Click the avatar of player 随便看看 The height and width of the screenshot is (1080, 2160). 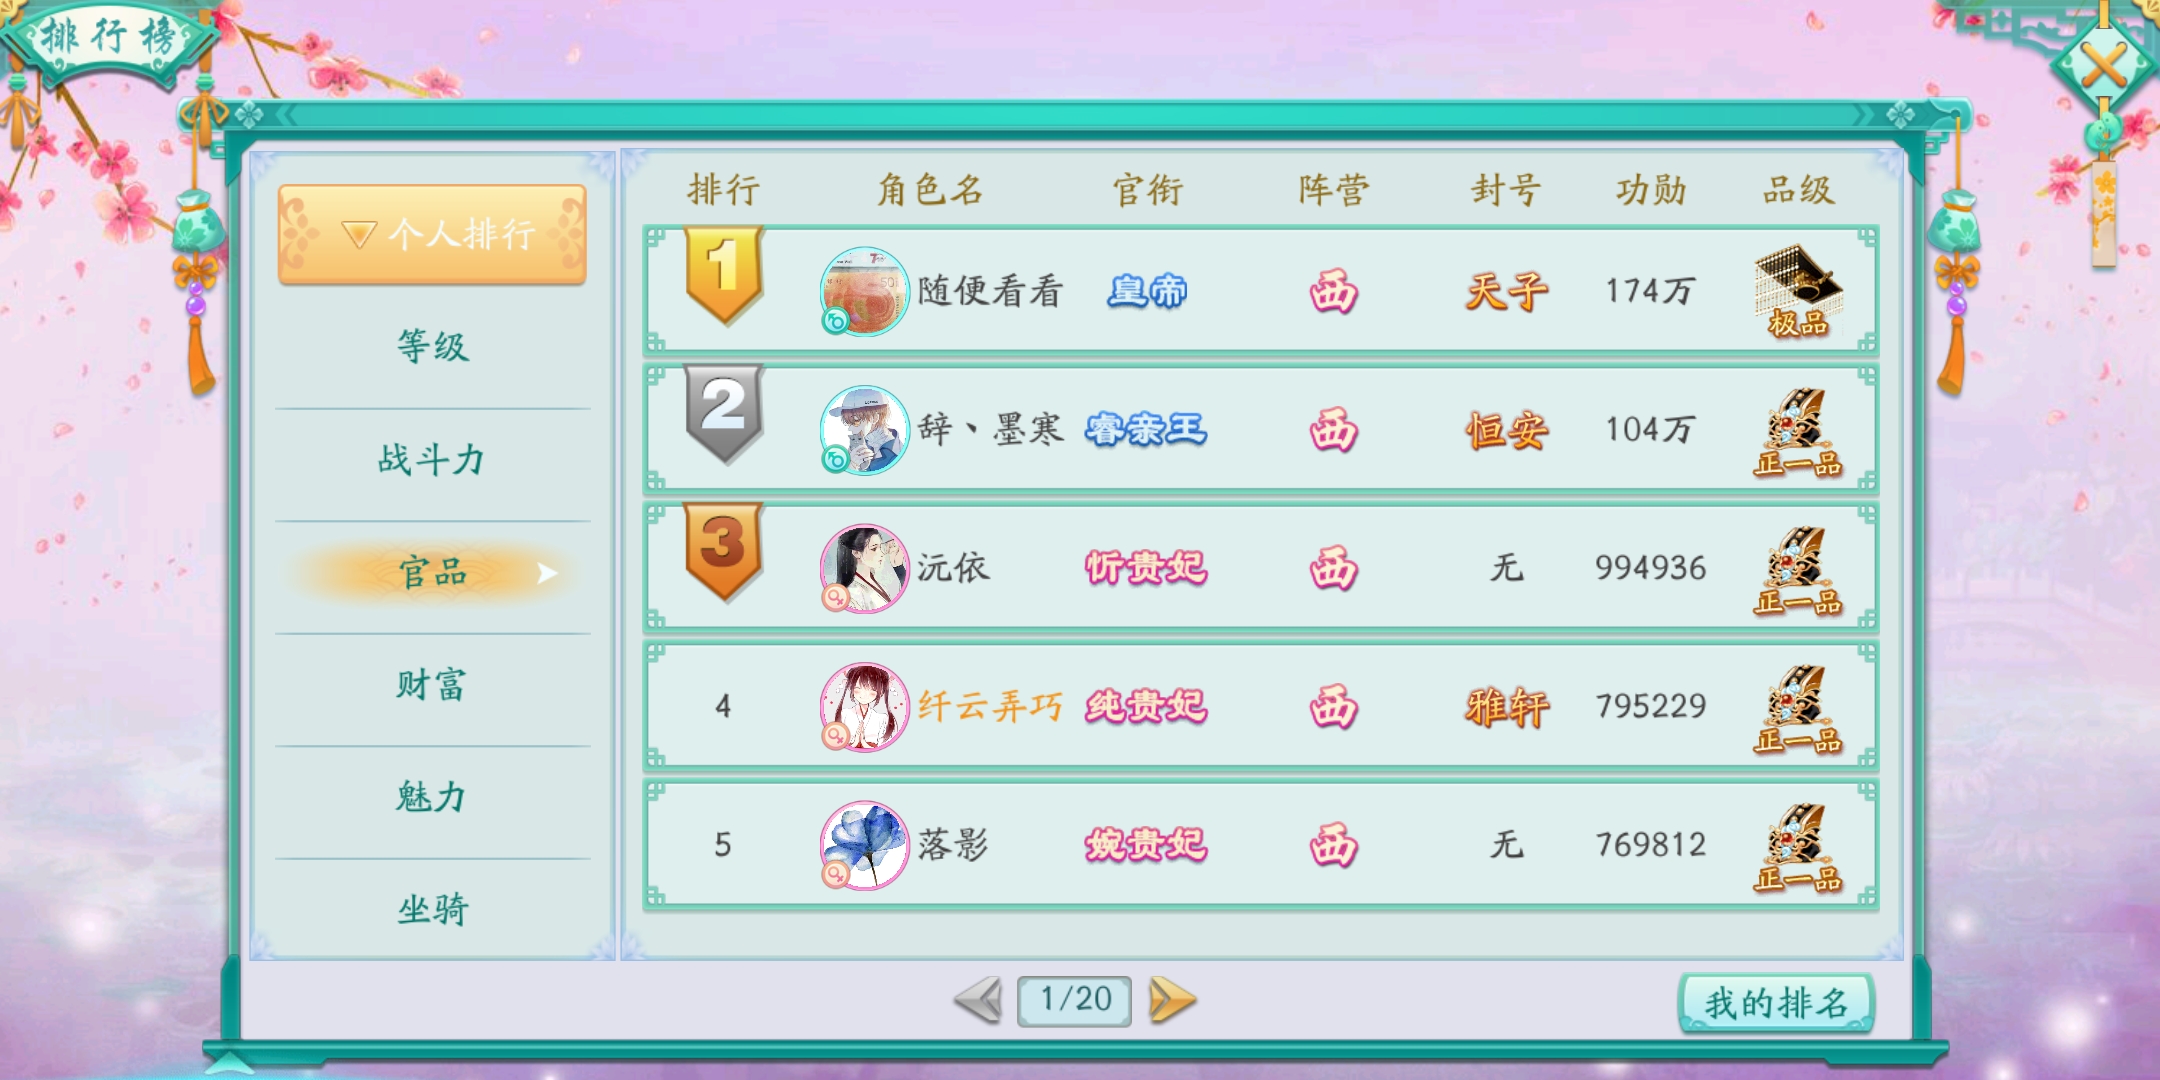[x=864, y=291]
